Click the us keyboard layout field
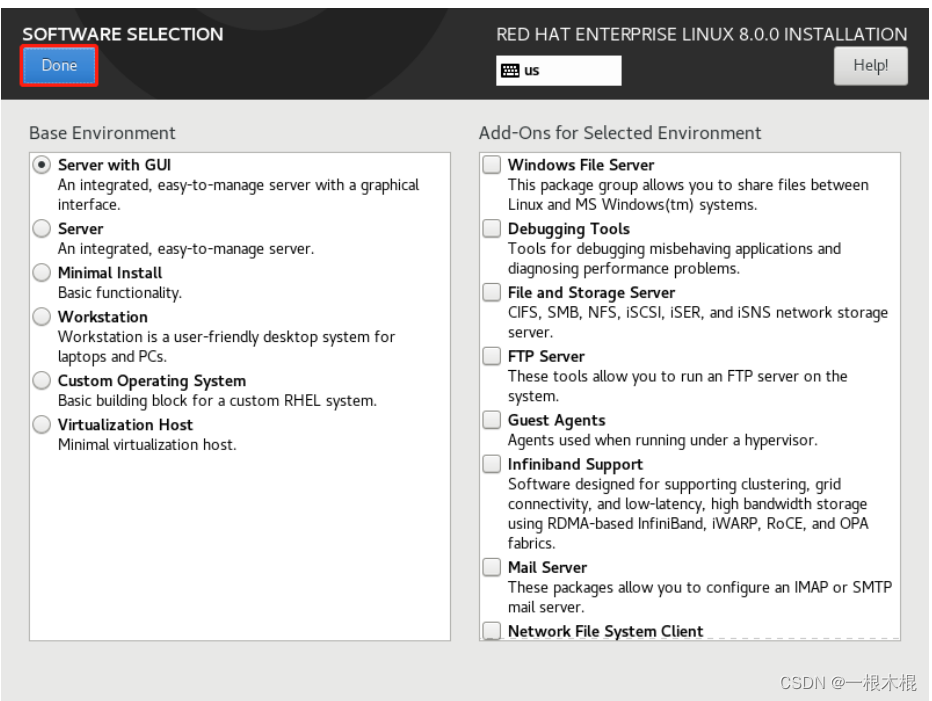 click(x=559, y=71)
